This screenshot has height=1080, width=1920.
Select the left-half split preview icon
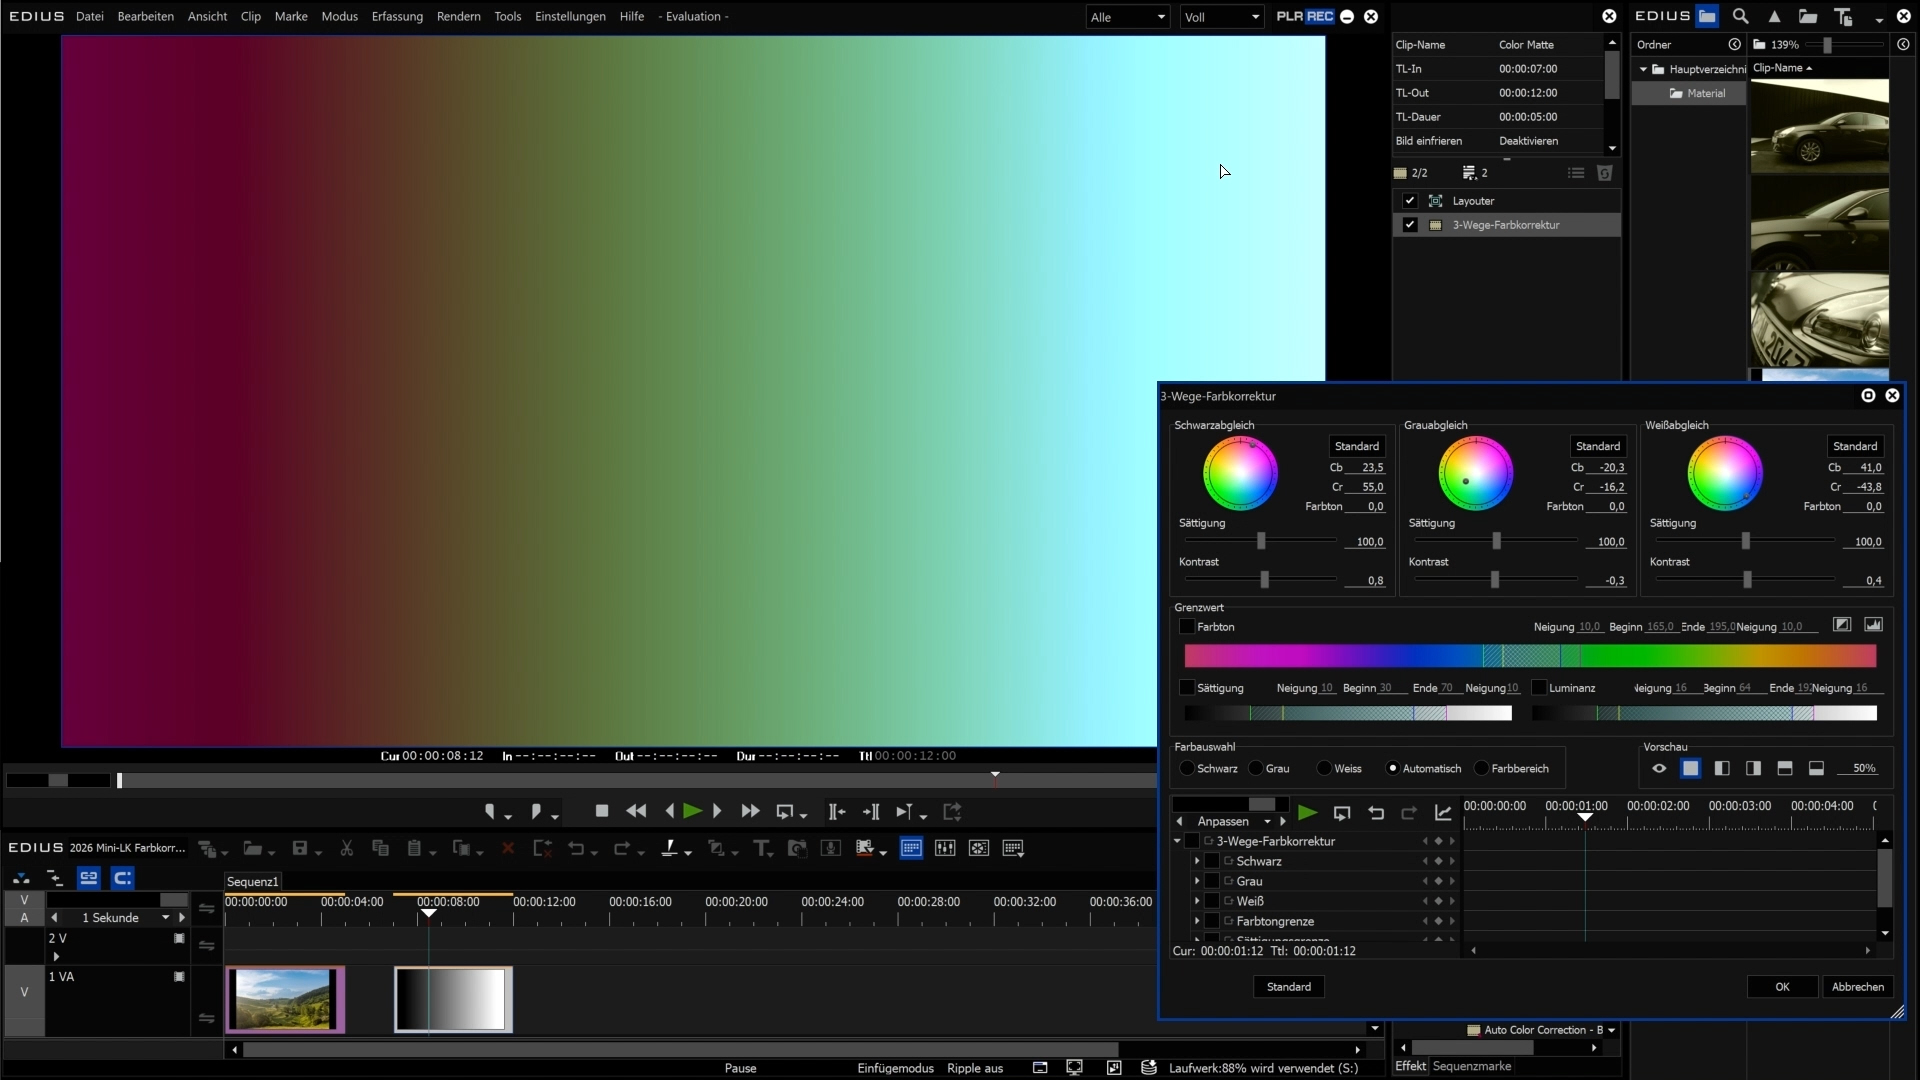click(1722, 768)
